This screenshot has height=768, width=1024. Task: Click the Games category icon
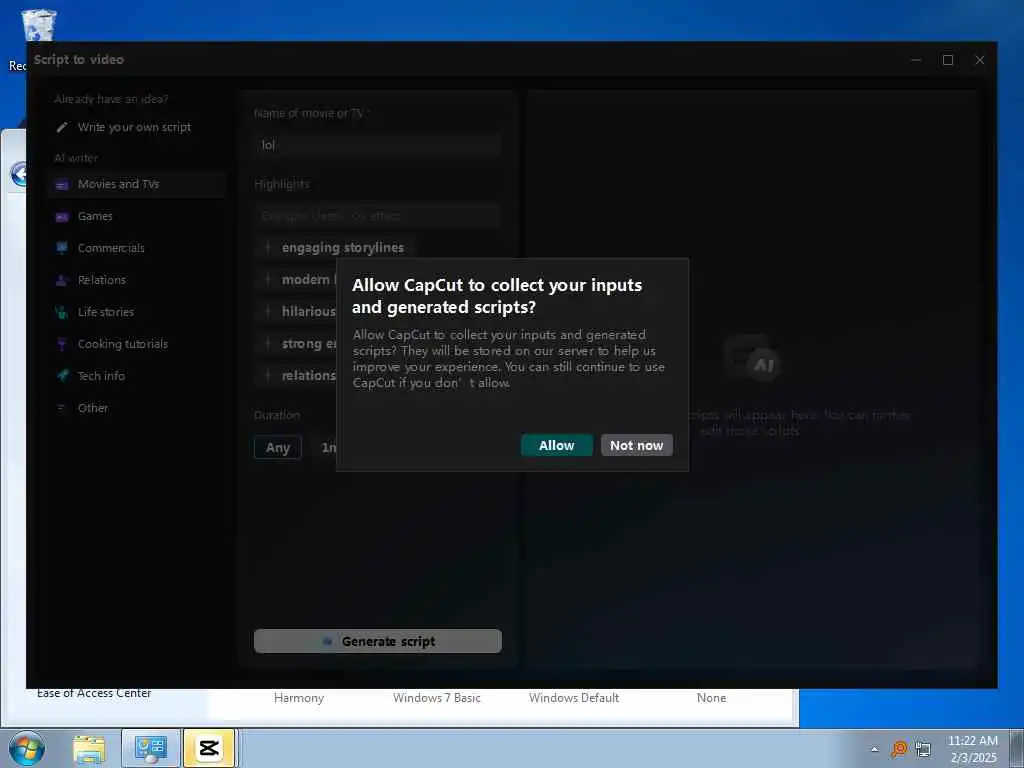(x=62, y=217)
